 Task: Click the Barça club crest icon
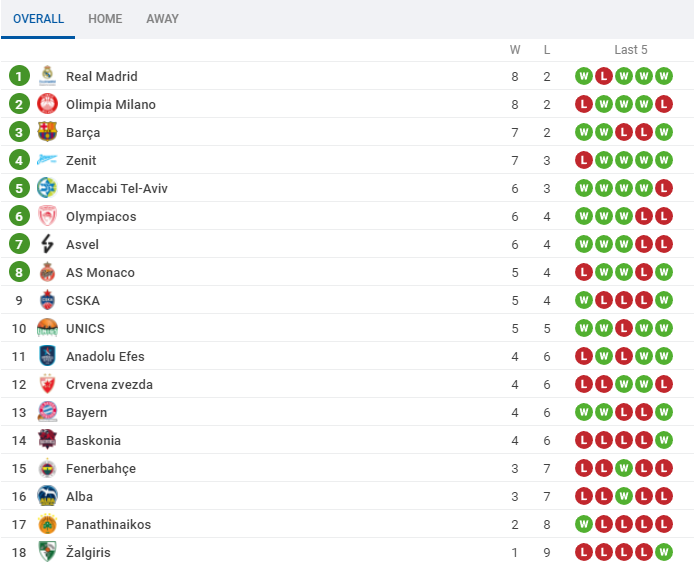click(x=47, y=132)
